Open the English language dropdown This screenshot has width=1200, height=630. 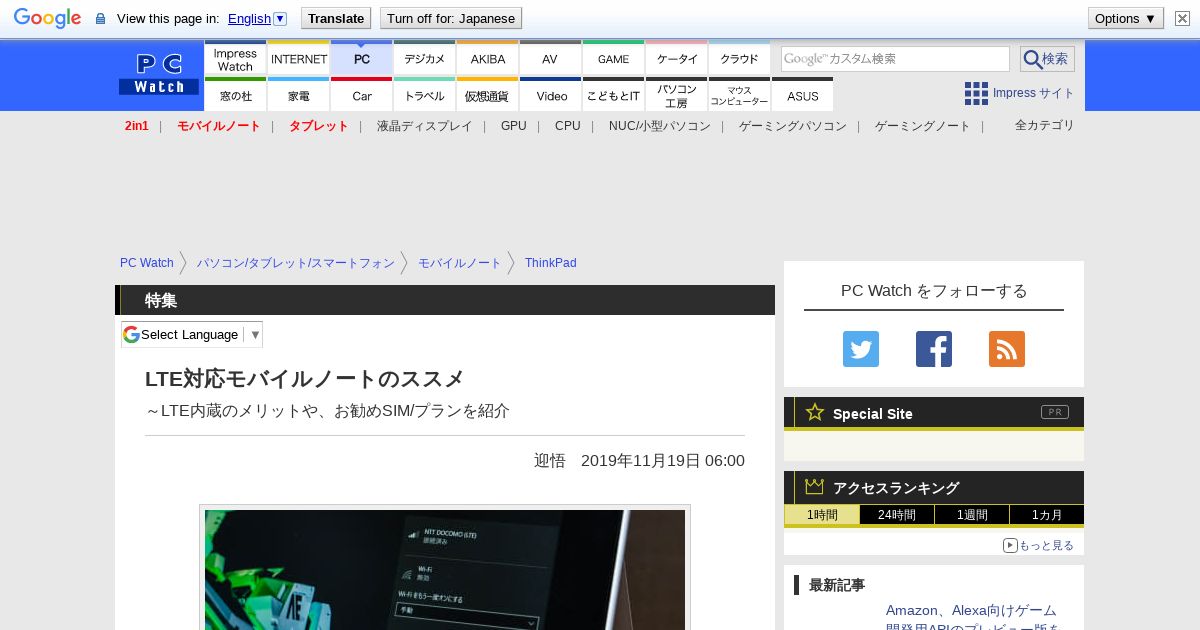tap(257, 18)
